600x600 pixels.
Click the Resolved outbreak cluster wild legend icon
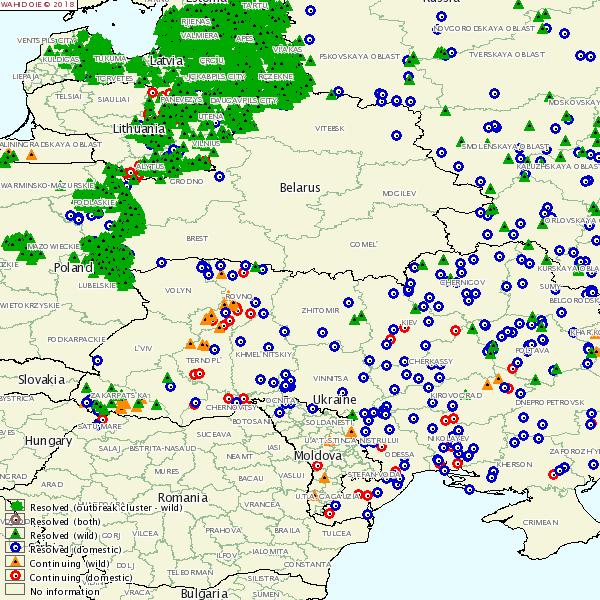[15, 505]
